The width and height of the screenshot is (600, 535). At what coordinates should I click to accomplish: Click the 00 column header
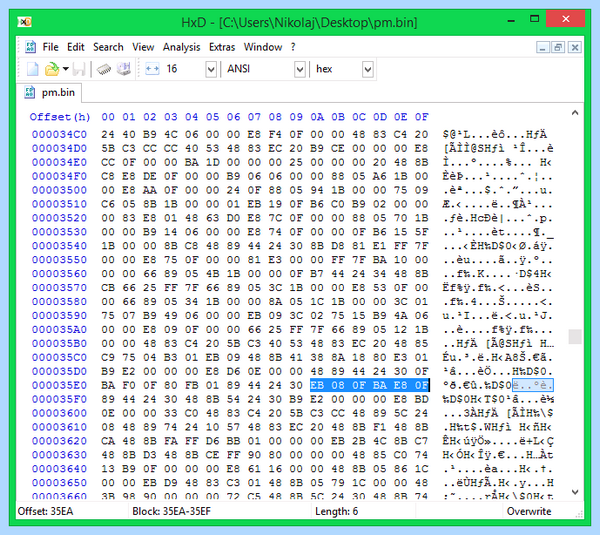click(108, 117)
